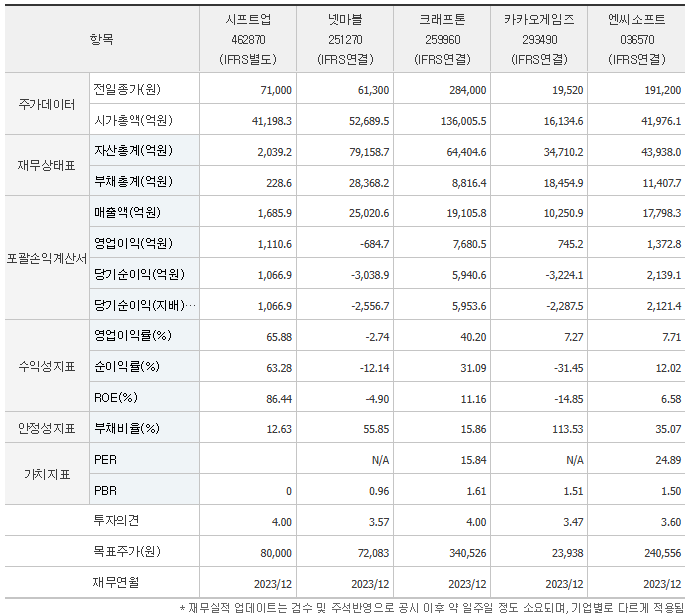Click the 시가총액(억원) row label
This screenshot has width=689, height=614.
pyautogui.click(x=133, y=120)
